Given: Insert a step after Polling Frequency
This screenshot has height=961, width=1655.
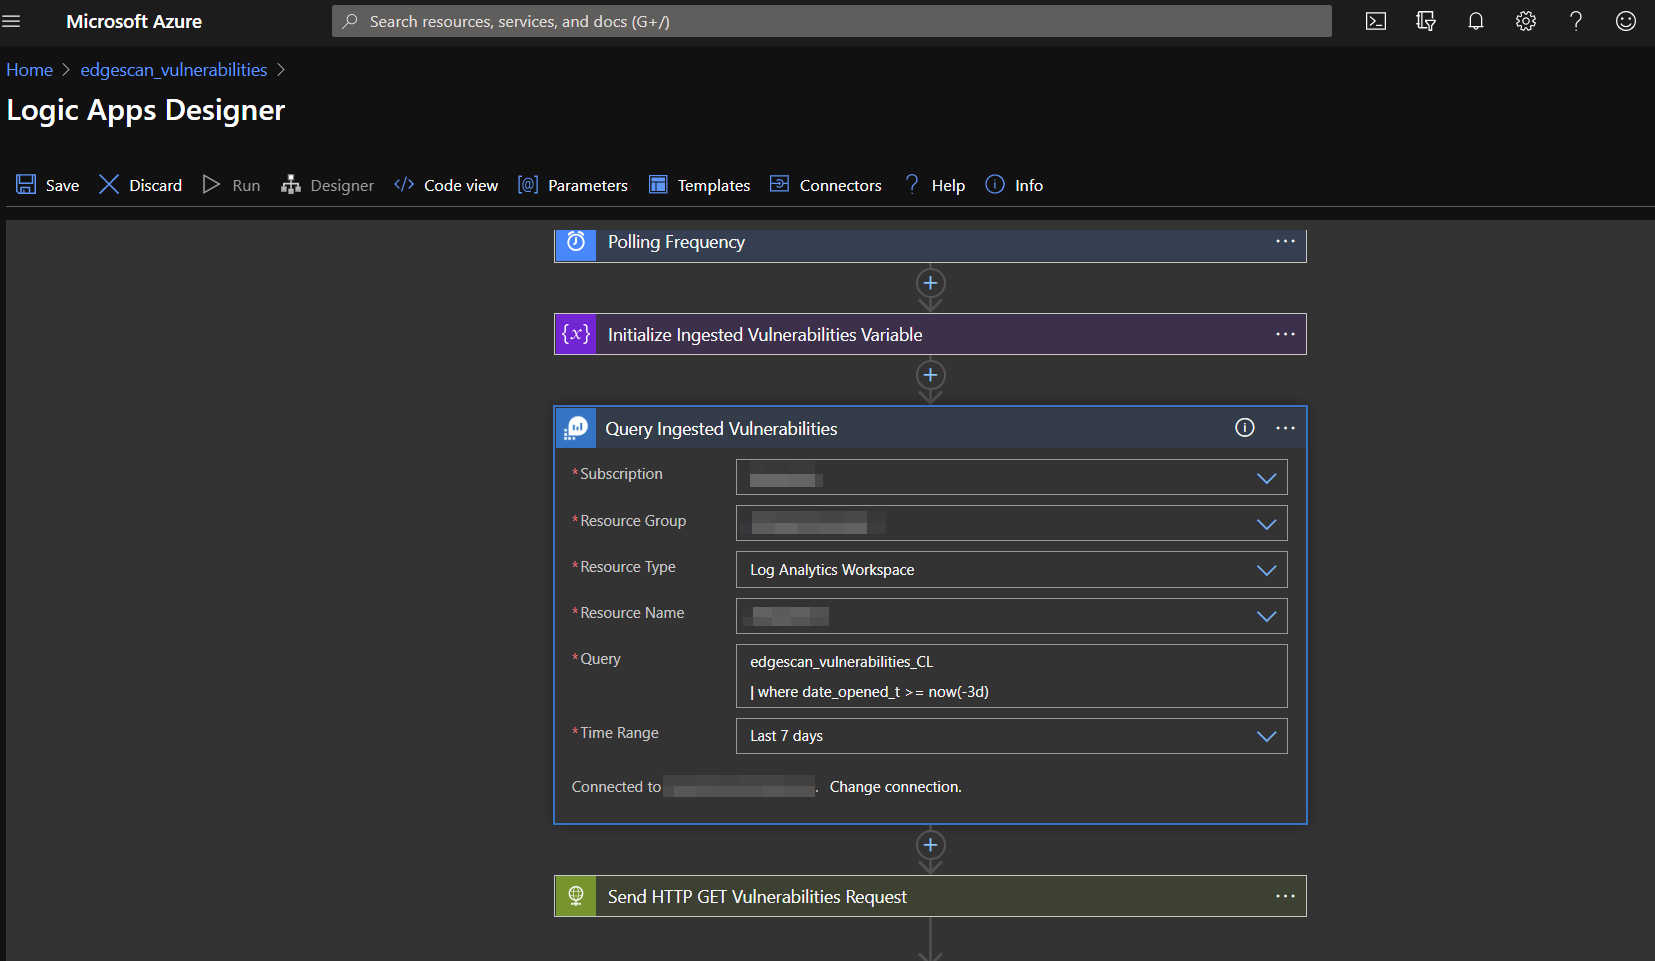Looking at the screenshot, I should [x=930, y=283].
